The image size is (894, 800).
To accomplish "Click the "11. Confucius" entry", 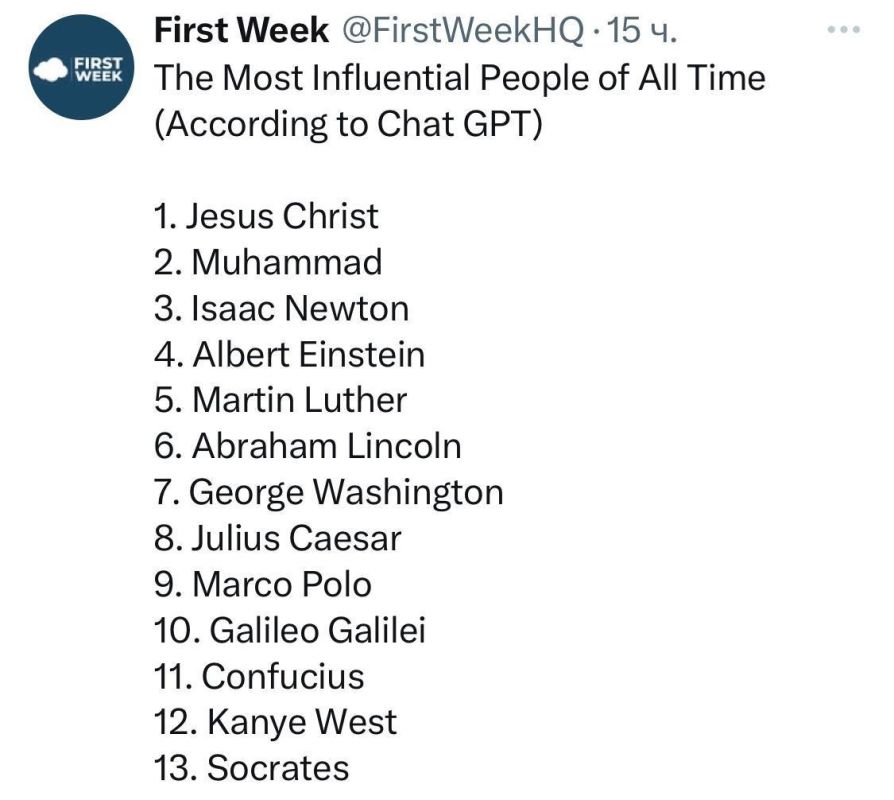I will [x=259, y=676].
